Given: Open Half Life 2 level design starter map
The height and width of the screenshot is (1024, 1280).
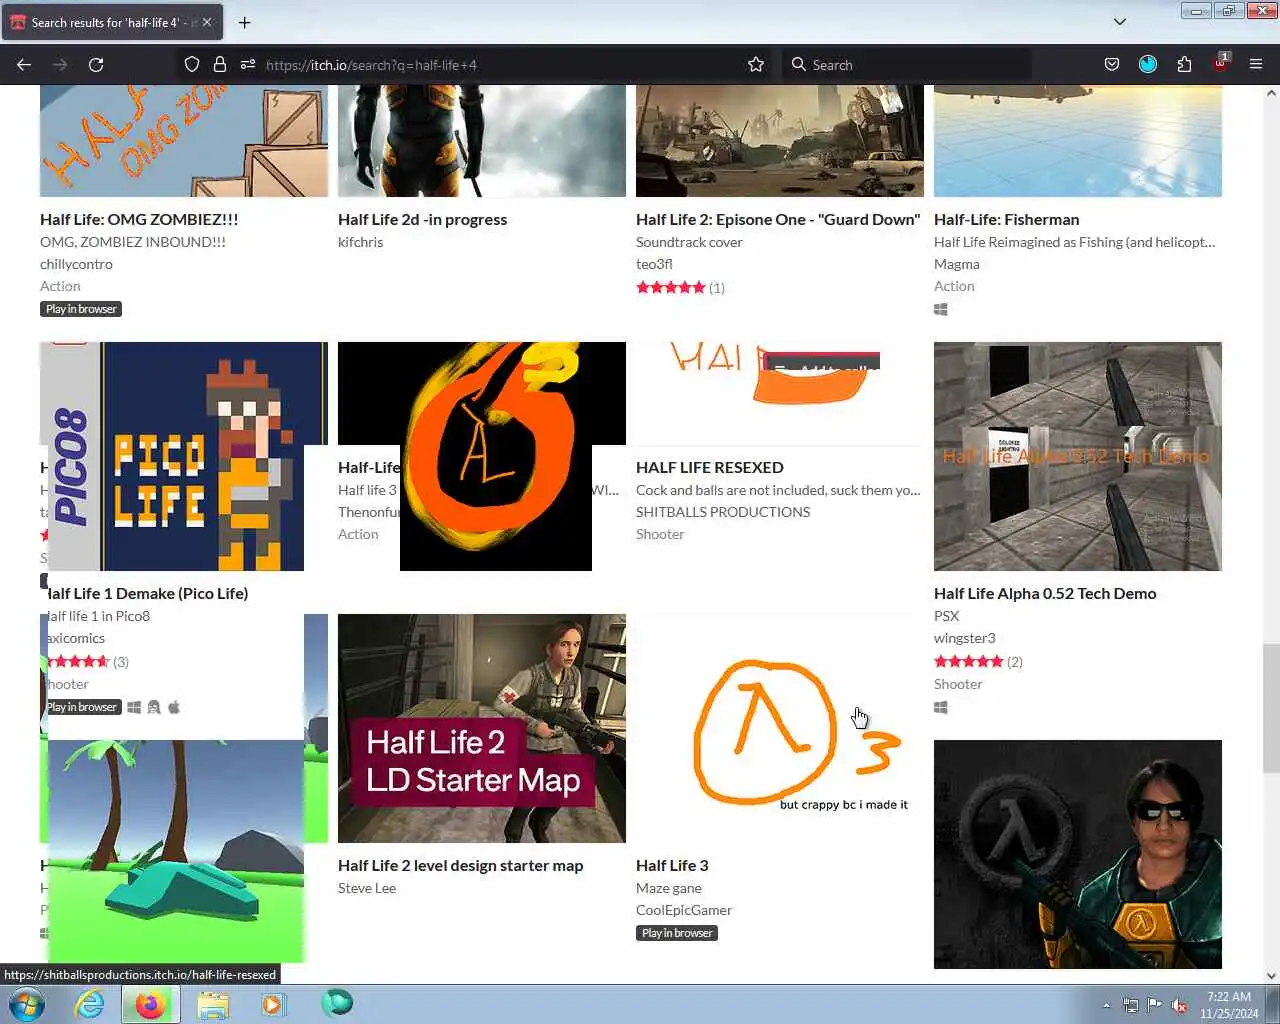Looking at the screenshot, I should 460,865.
